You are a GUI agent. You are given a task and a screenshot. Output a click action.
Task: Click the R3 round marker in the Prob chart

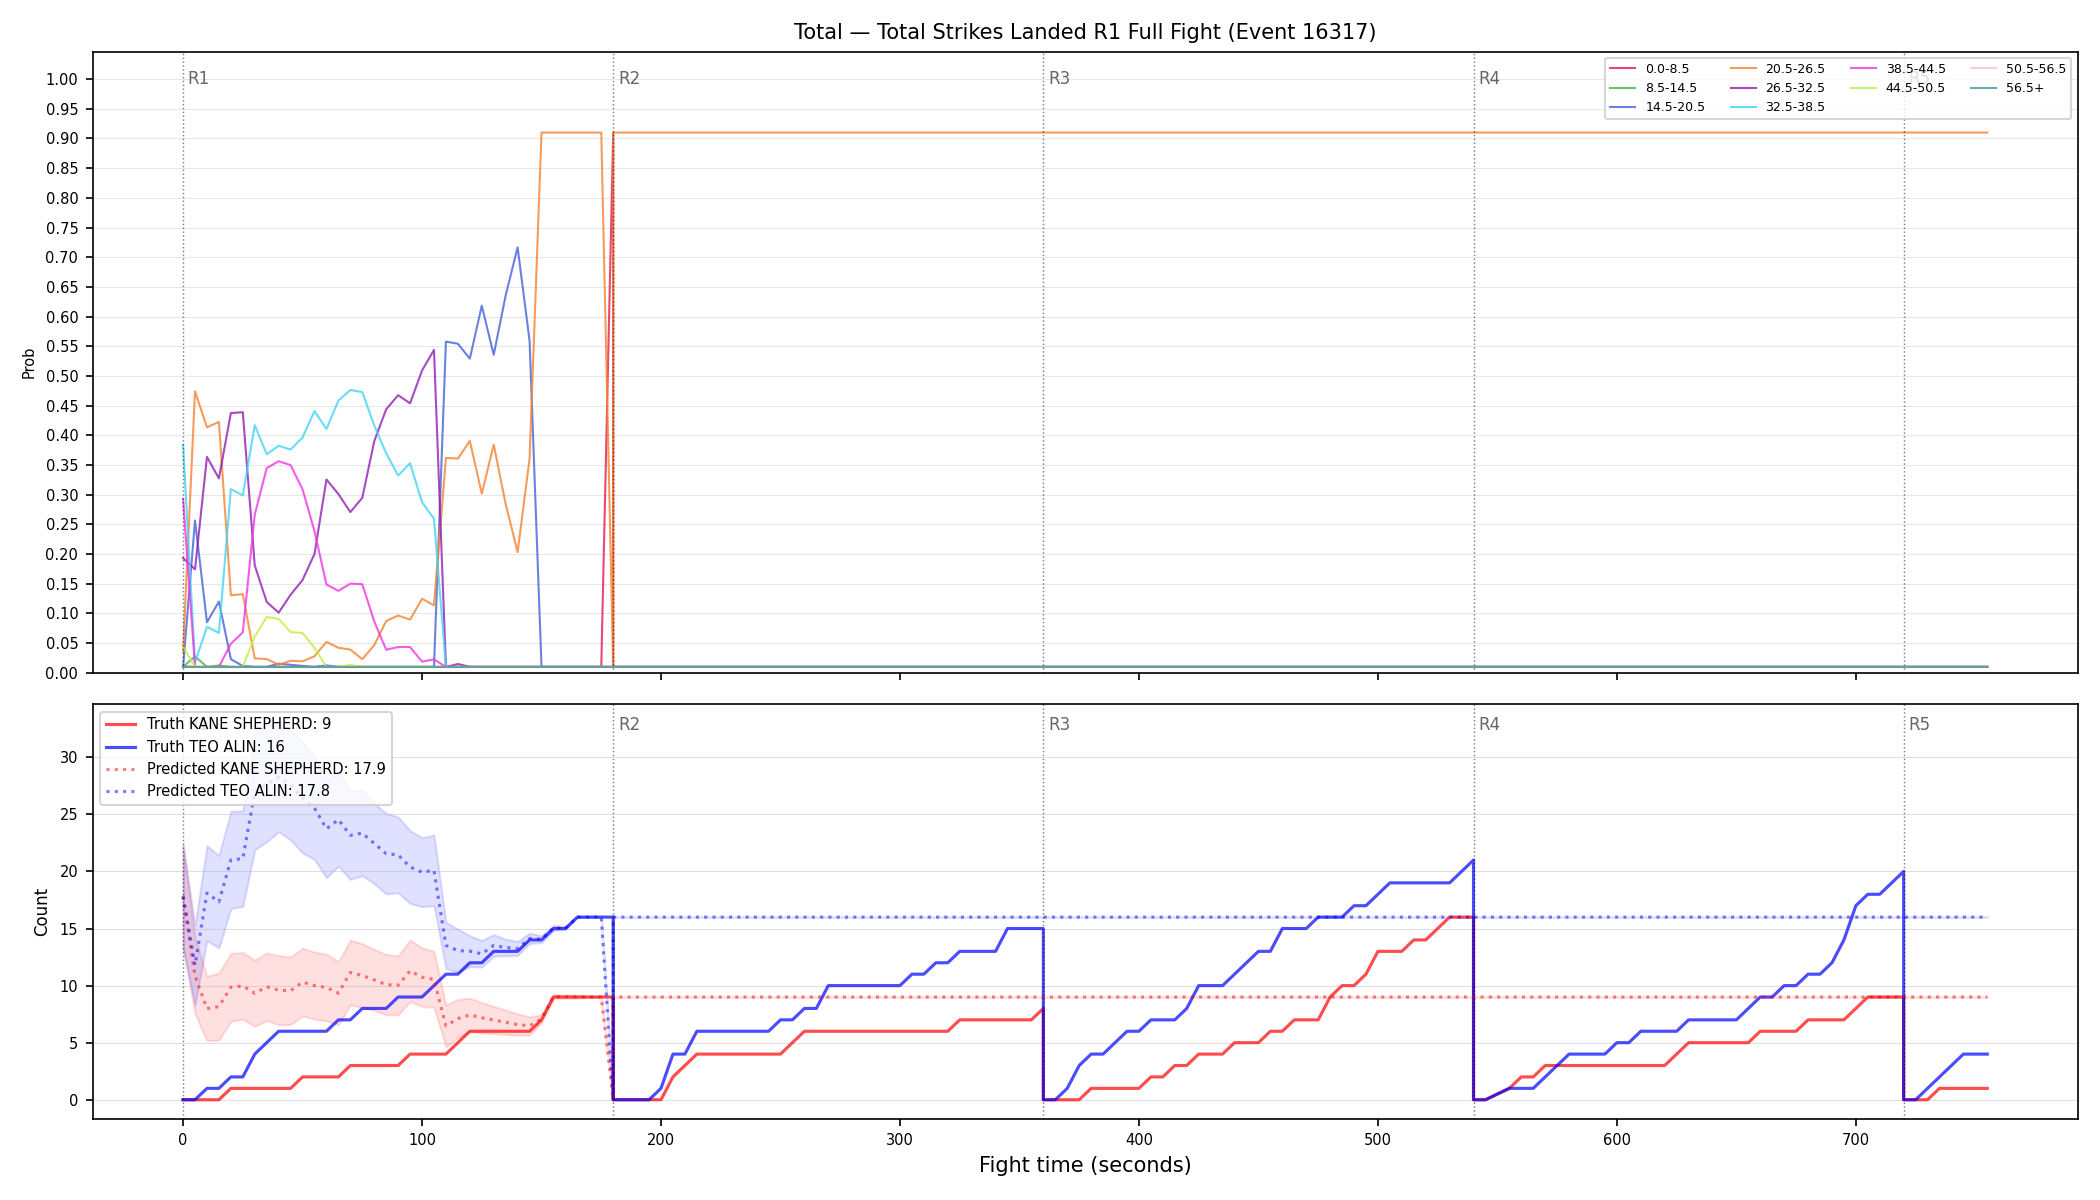coord(1059,78)
